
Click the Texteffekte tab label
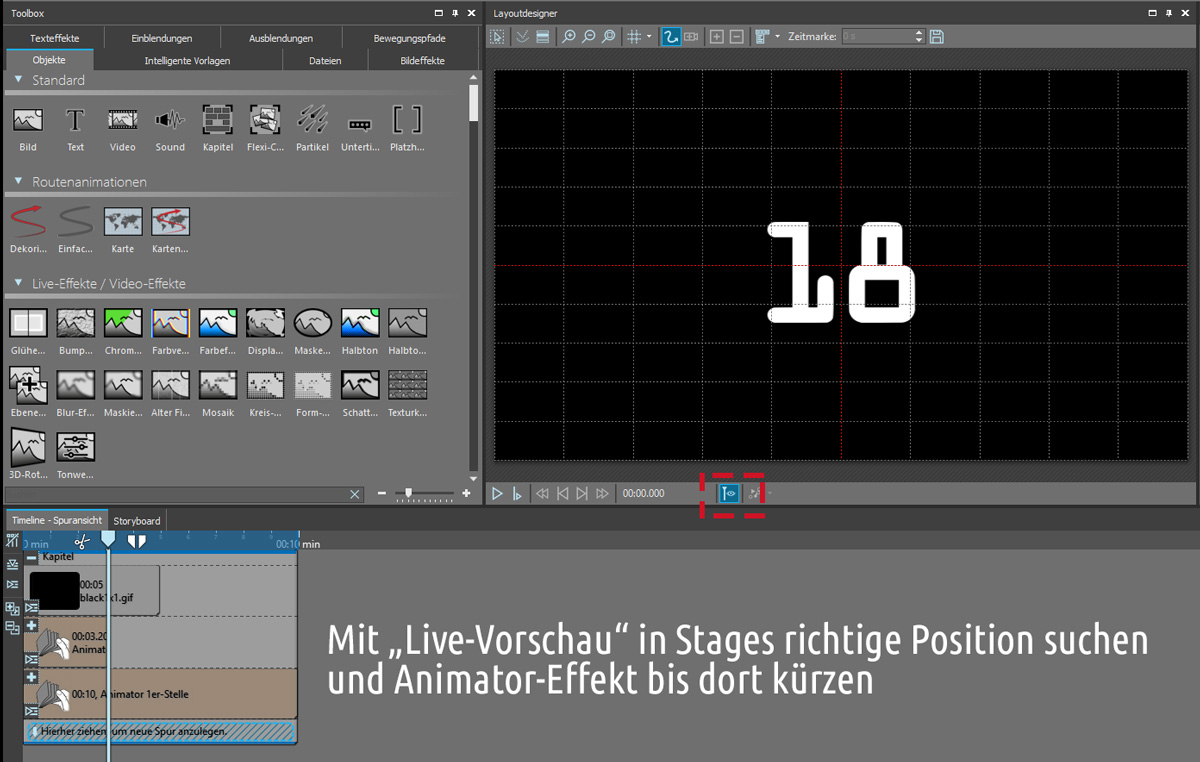[x=54, y=38]
